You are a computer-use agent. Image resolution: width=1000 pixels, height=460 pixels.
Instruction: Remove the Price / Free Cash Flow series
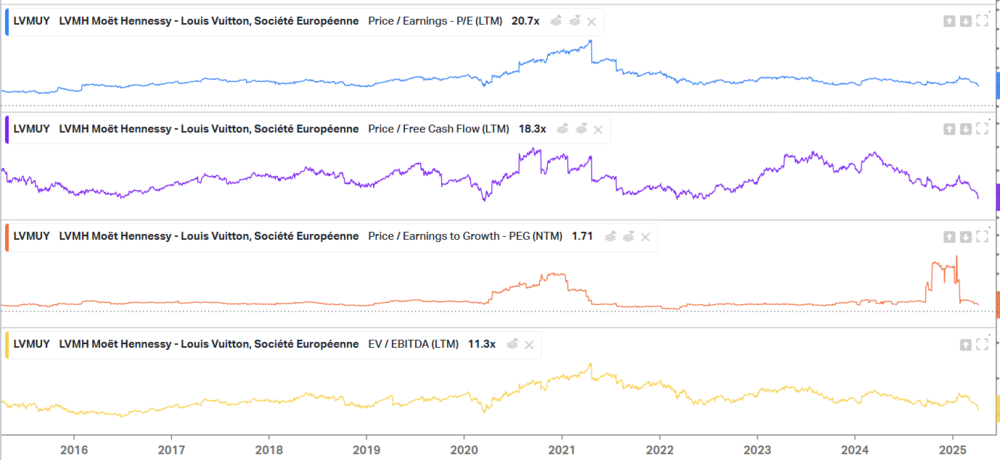click(598, 129)
